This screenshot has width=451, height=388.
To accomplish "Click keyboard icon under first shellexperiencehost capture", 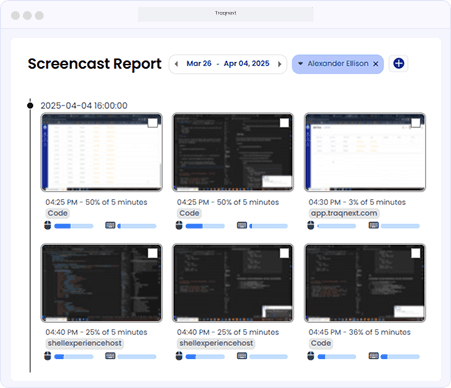I will click(x=110, y=356).
